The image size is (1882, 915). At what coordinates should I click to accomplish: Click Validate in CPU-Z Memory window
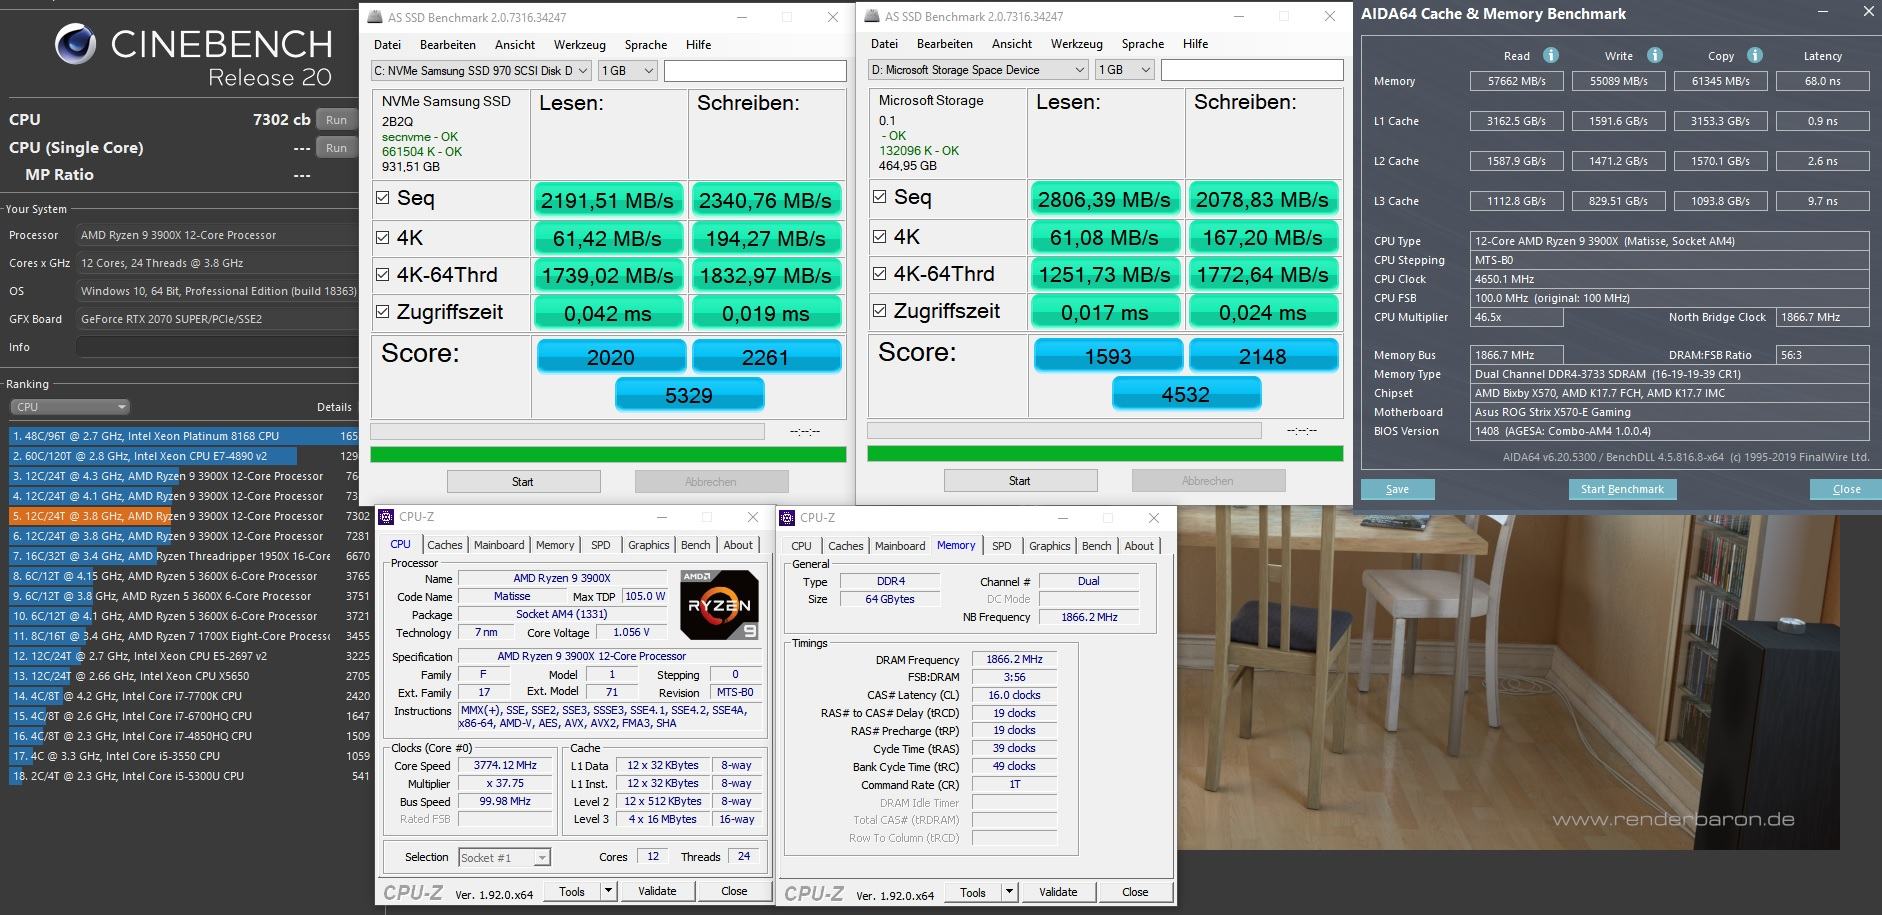coord(1058,892)
